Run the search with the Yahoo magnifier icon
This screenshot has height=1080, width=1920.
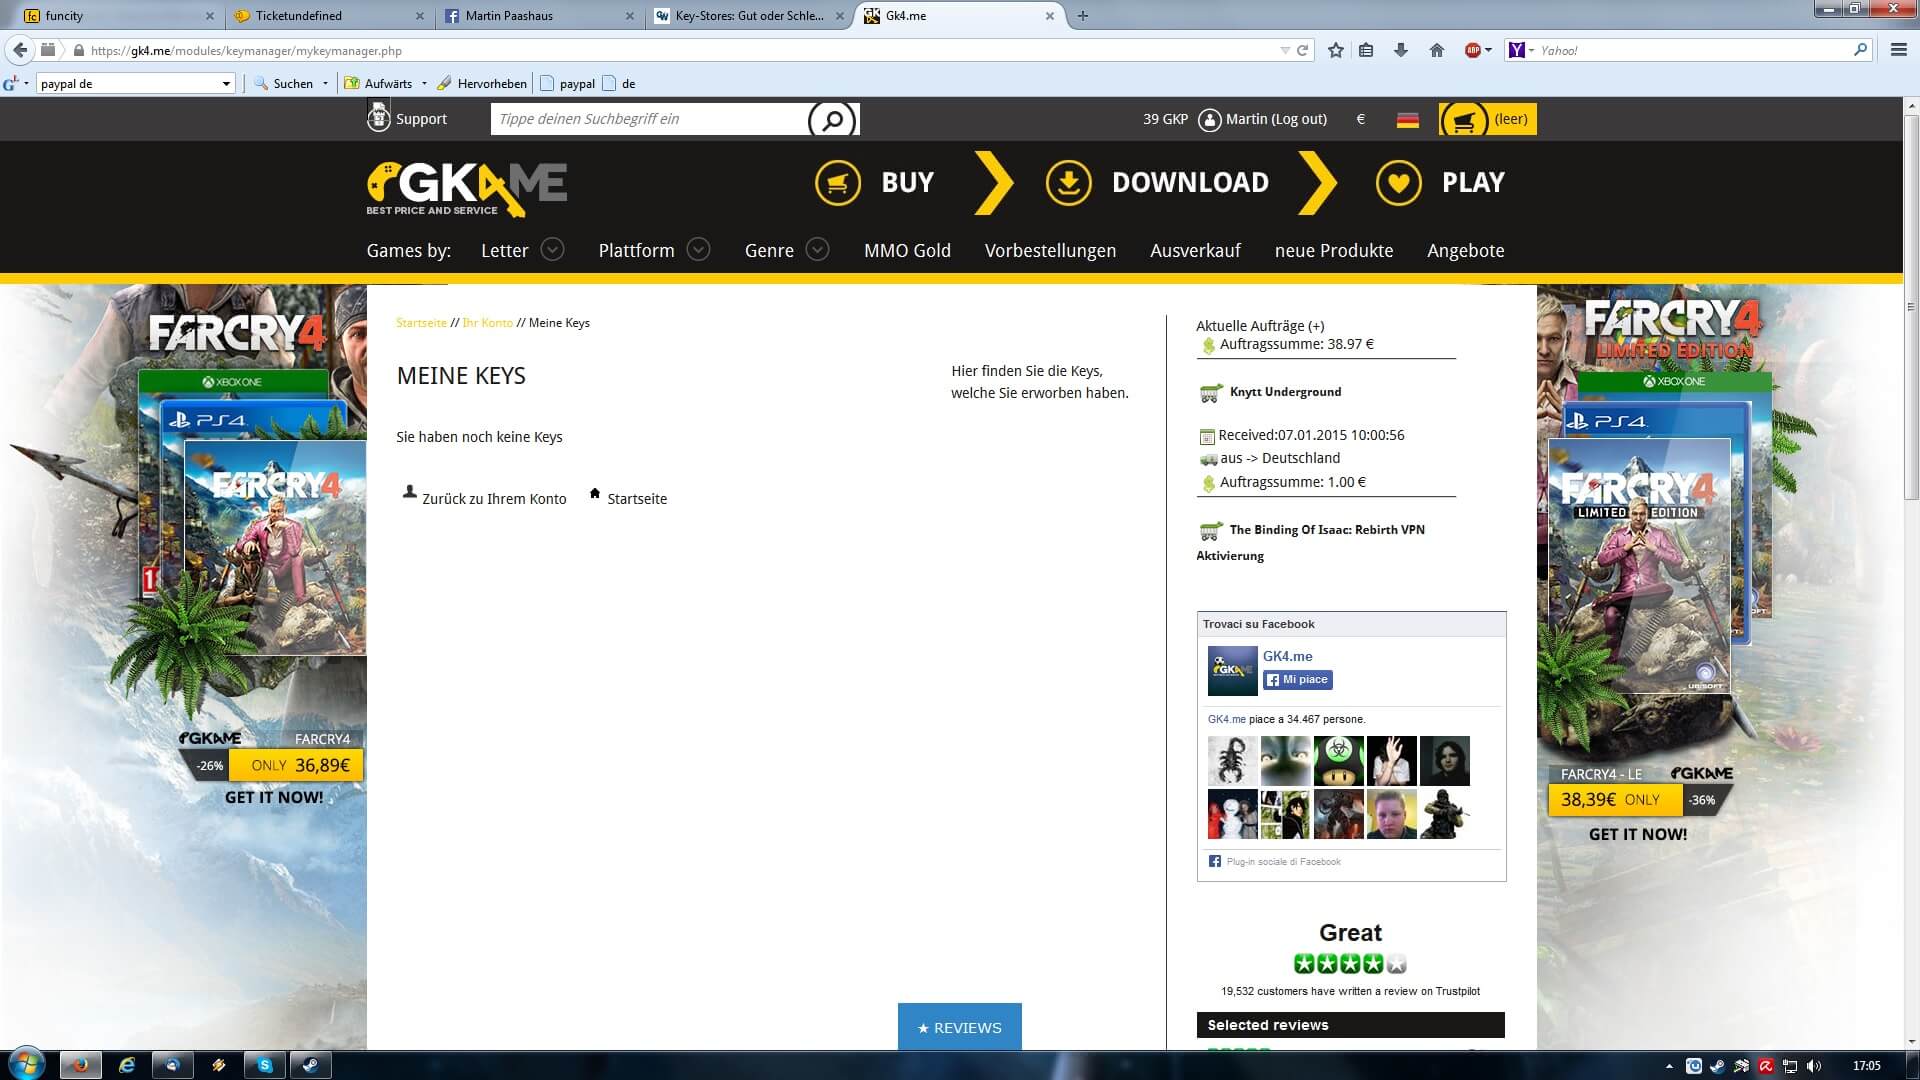[1860, 50]
